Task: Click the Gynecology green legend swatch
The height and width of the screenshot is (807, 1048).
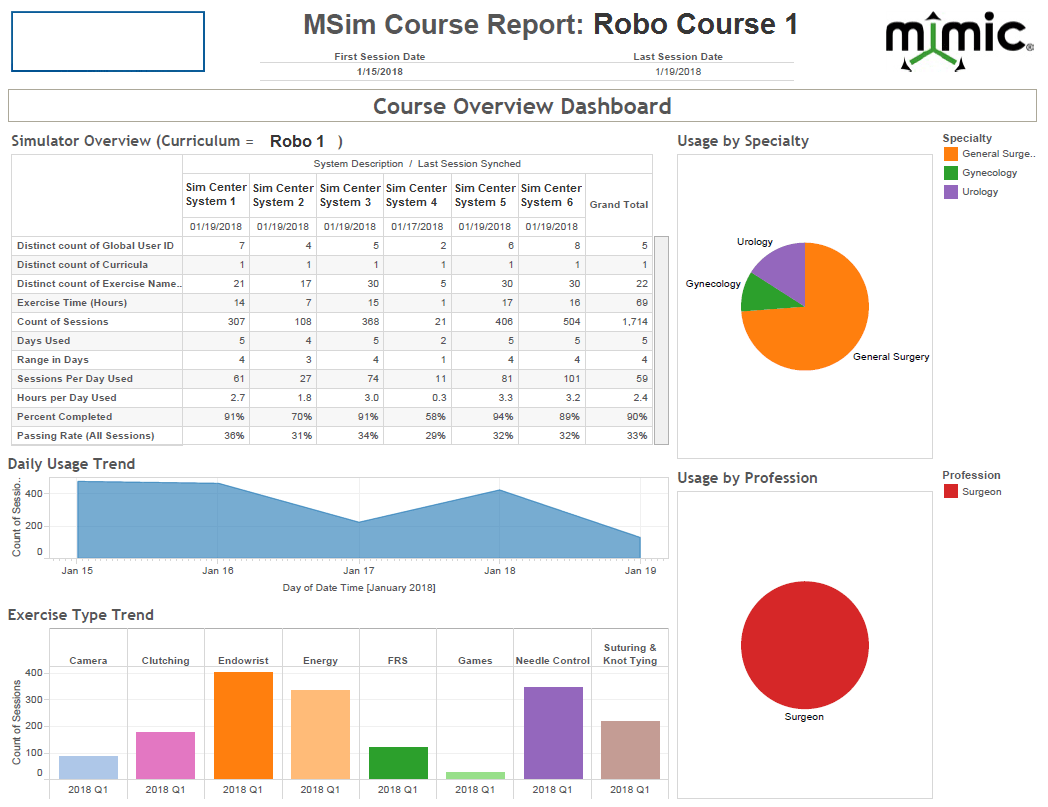Action: (x=950, y=172)
